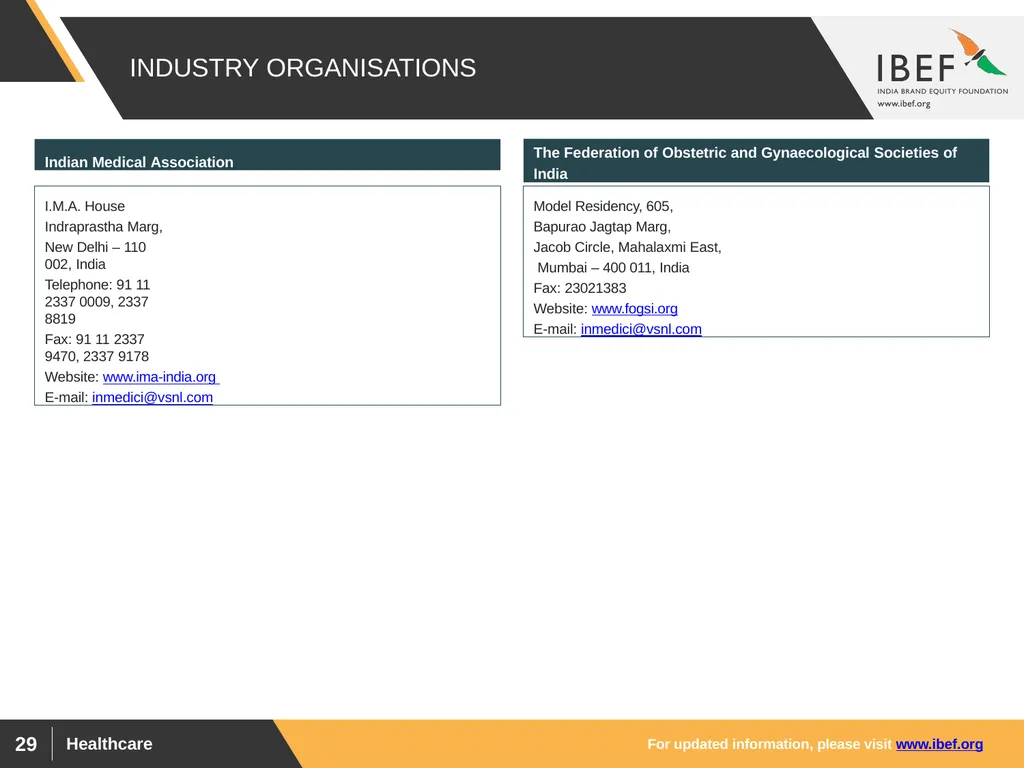Select the 'Indraprastha Marg,' line

103,227
